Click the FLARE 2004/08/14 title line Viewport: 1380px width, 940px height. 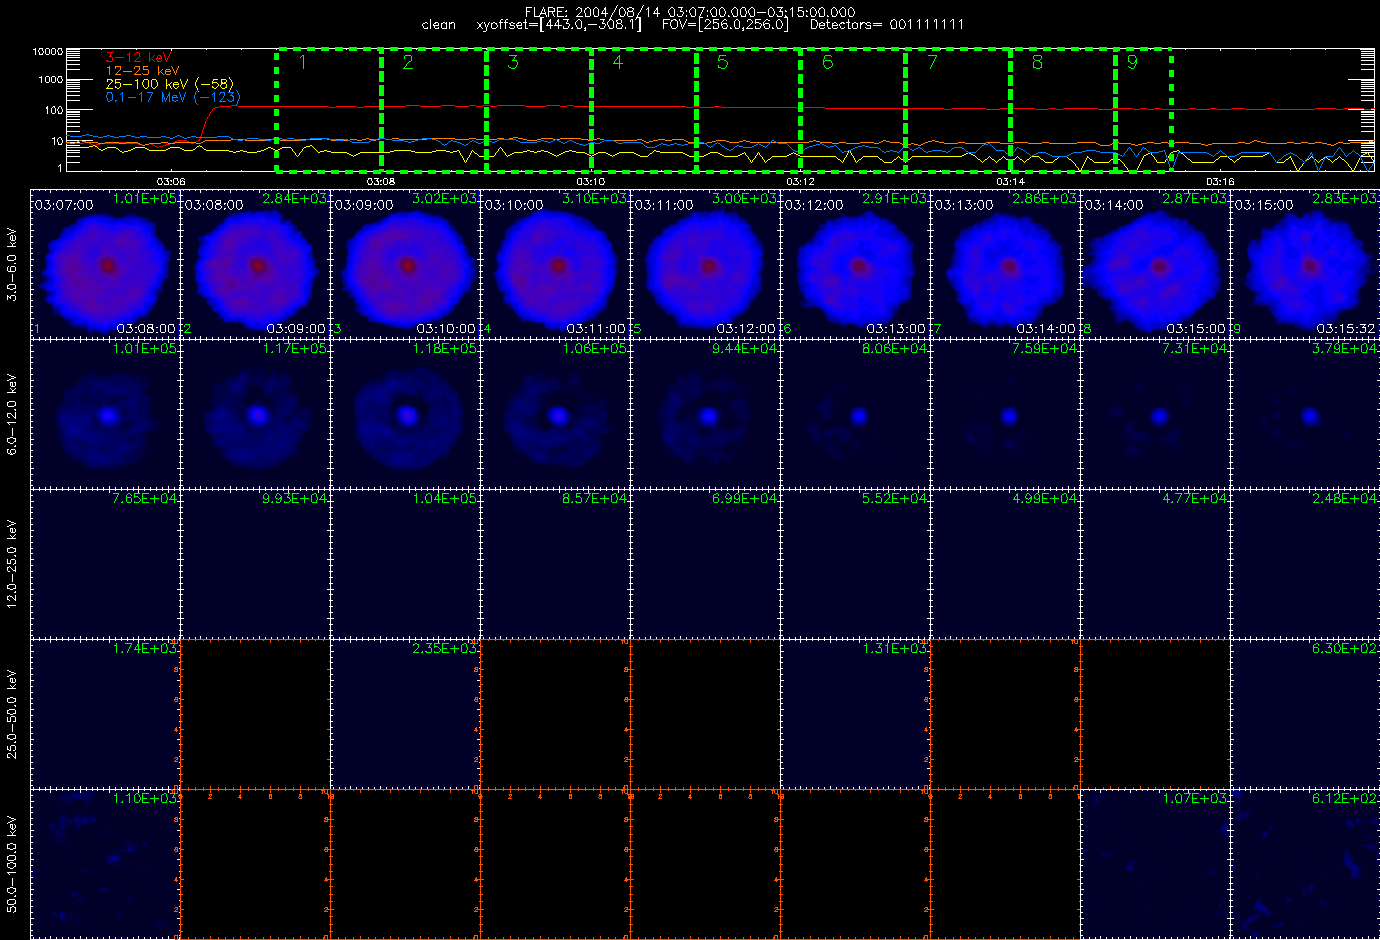(690, 12)
